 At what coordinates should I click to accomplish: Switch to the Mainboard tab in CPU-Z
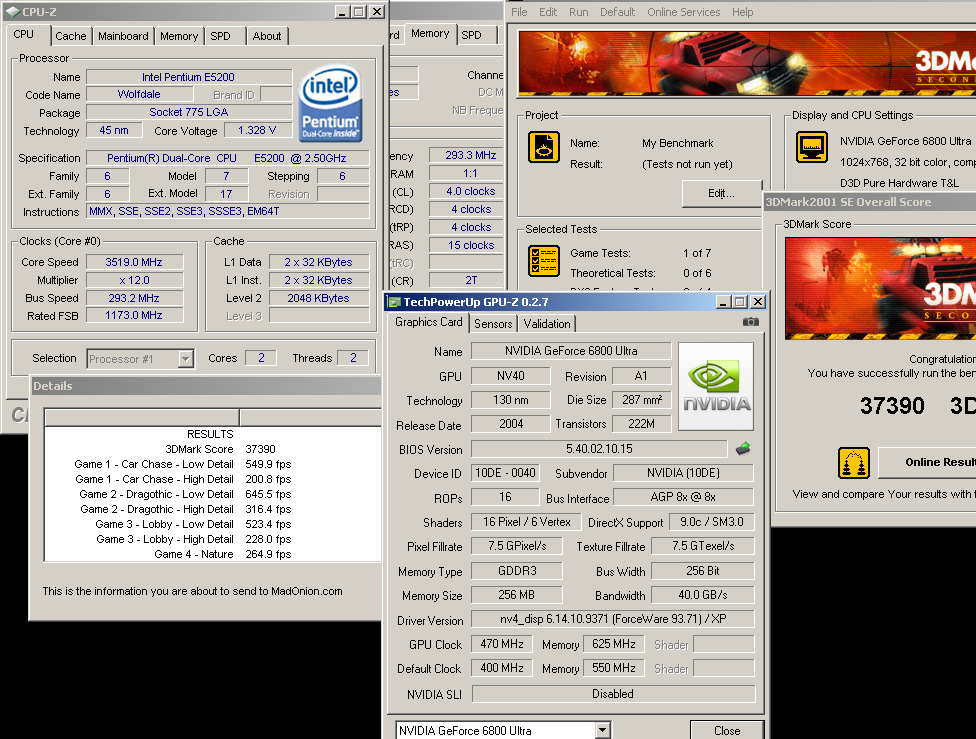coord(123,36)
